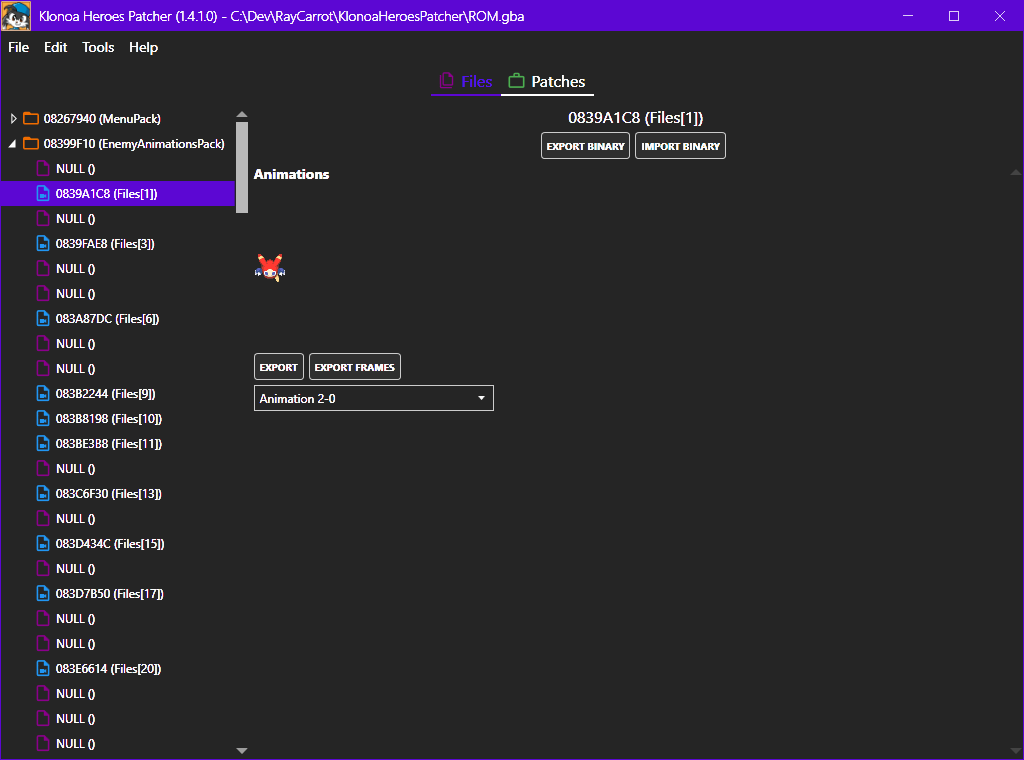Click the Export Binary button
1024x760 pixels.
click(x=585, y=146)
